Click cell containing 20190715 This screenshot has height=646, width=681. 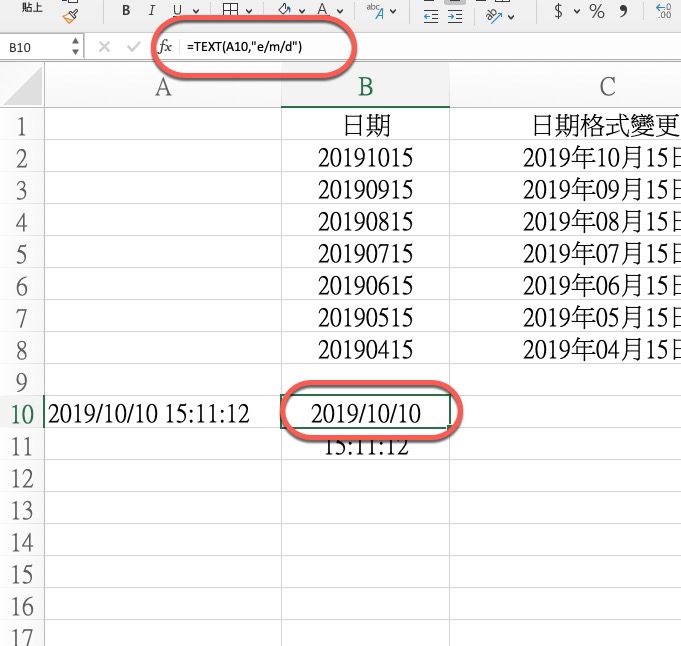(x=365, y=254)
